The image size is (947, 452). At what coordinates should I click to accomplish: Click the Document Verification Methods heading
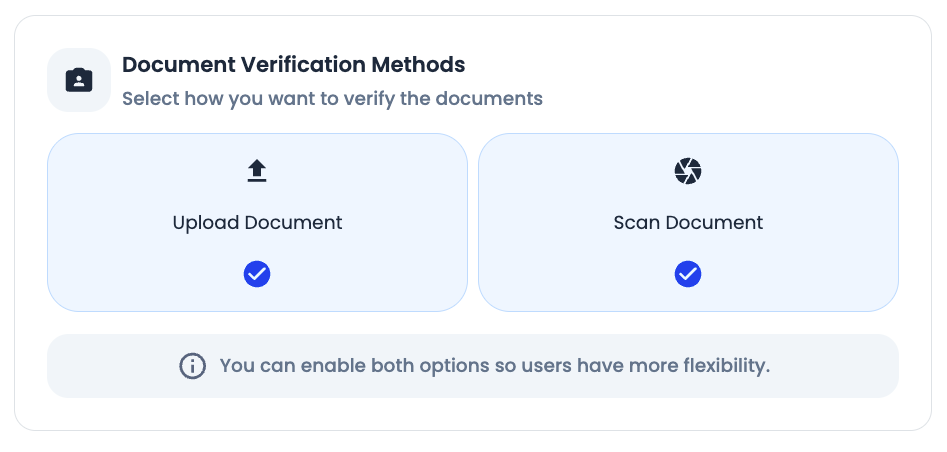(293, 65)
